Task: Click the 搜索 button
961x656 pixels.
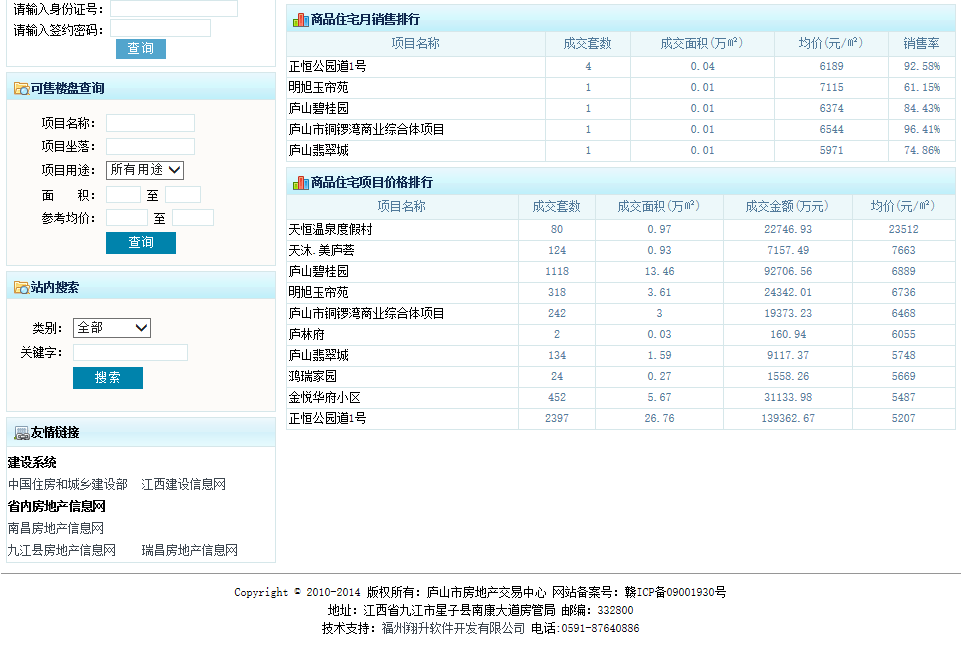Action: point(108,378)
